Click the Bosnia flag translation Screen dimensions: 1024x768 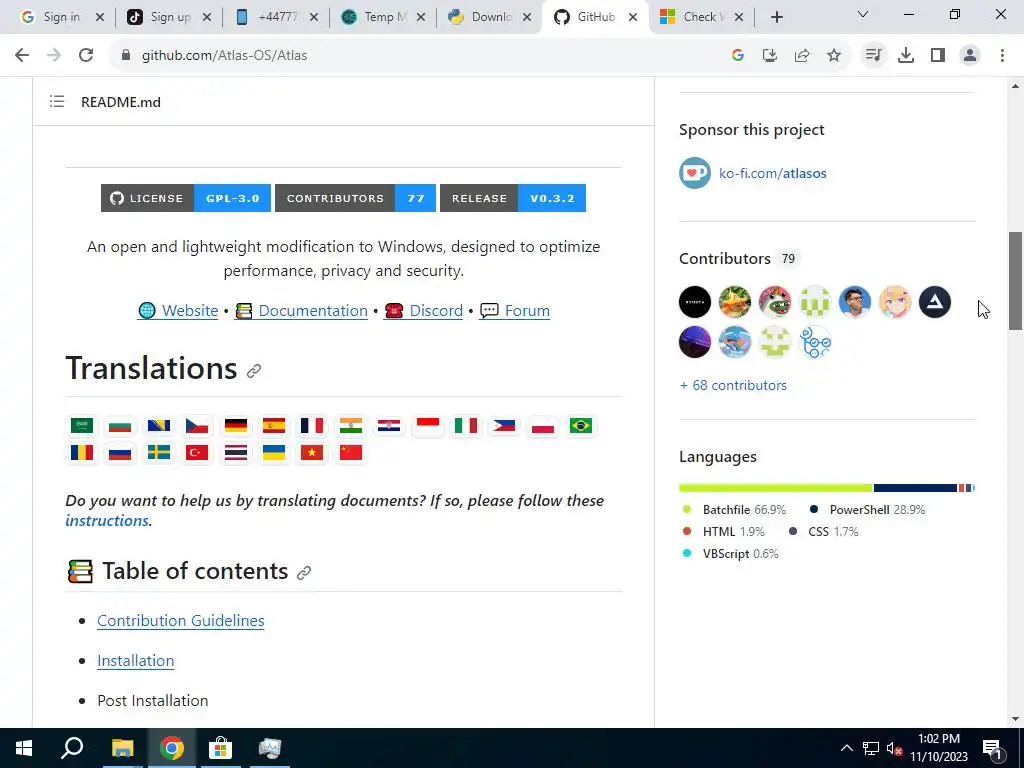[159, 426]
